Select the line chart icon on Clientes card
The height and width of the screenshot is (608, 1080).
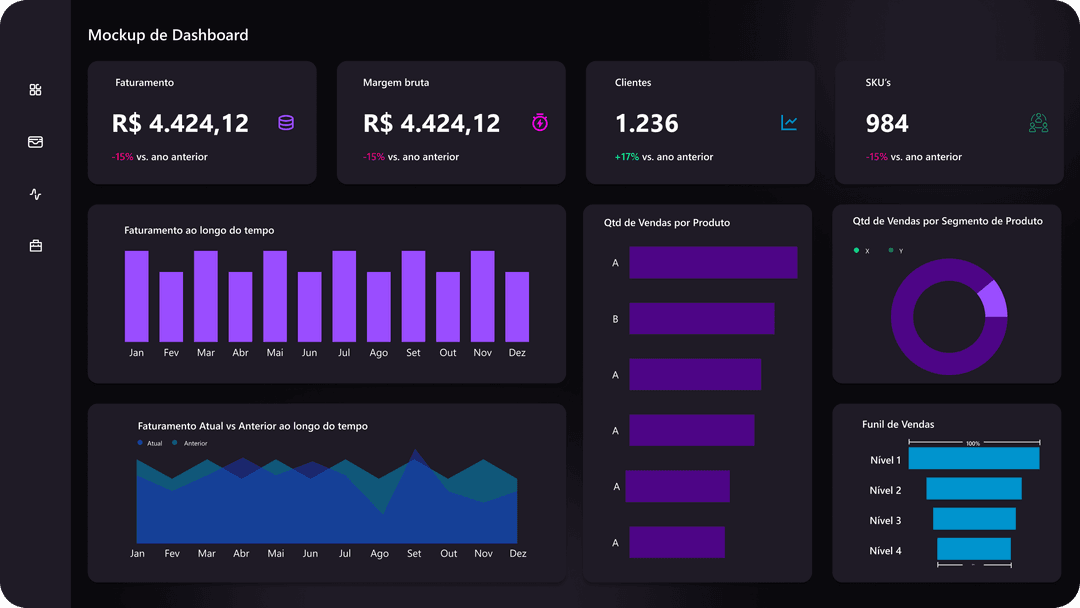(789, 123)
